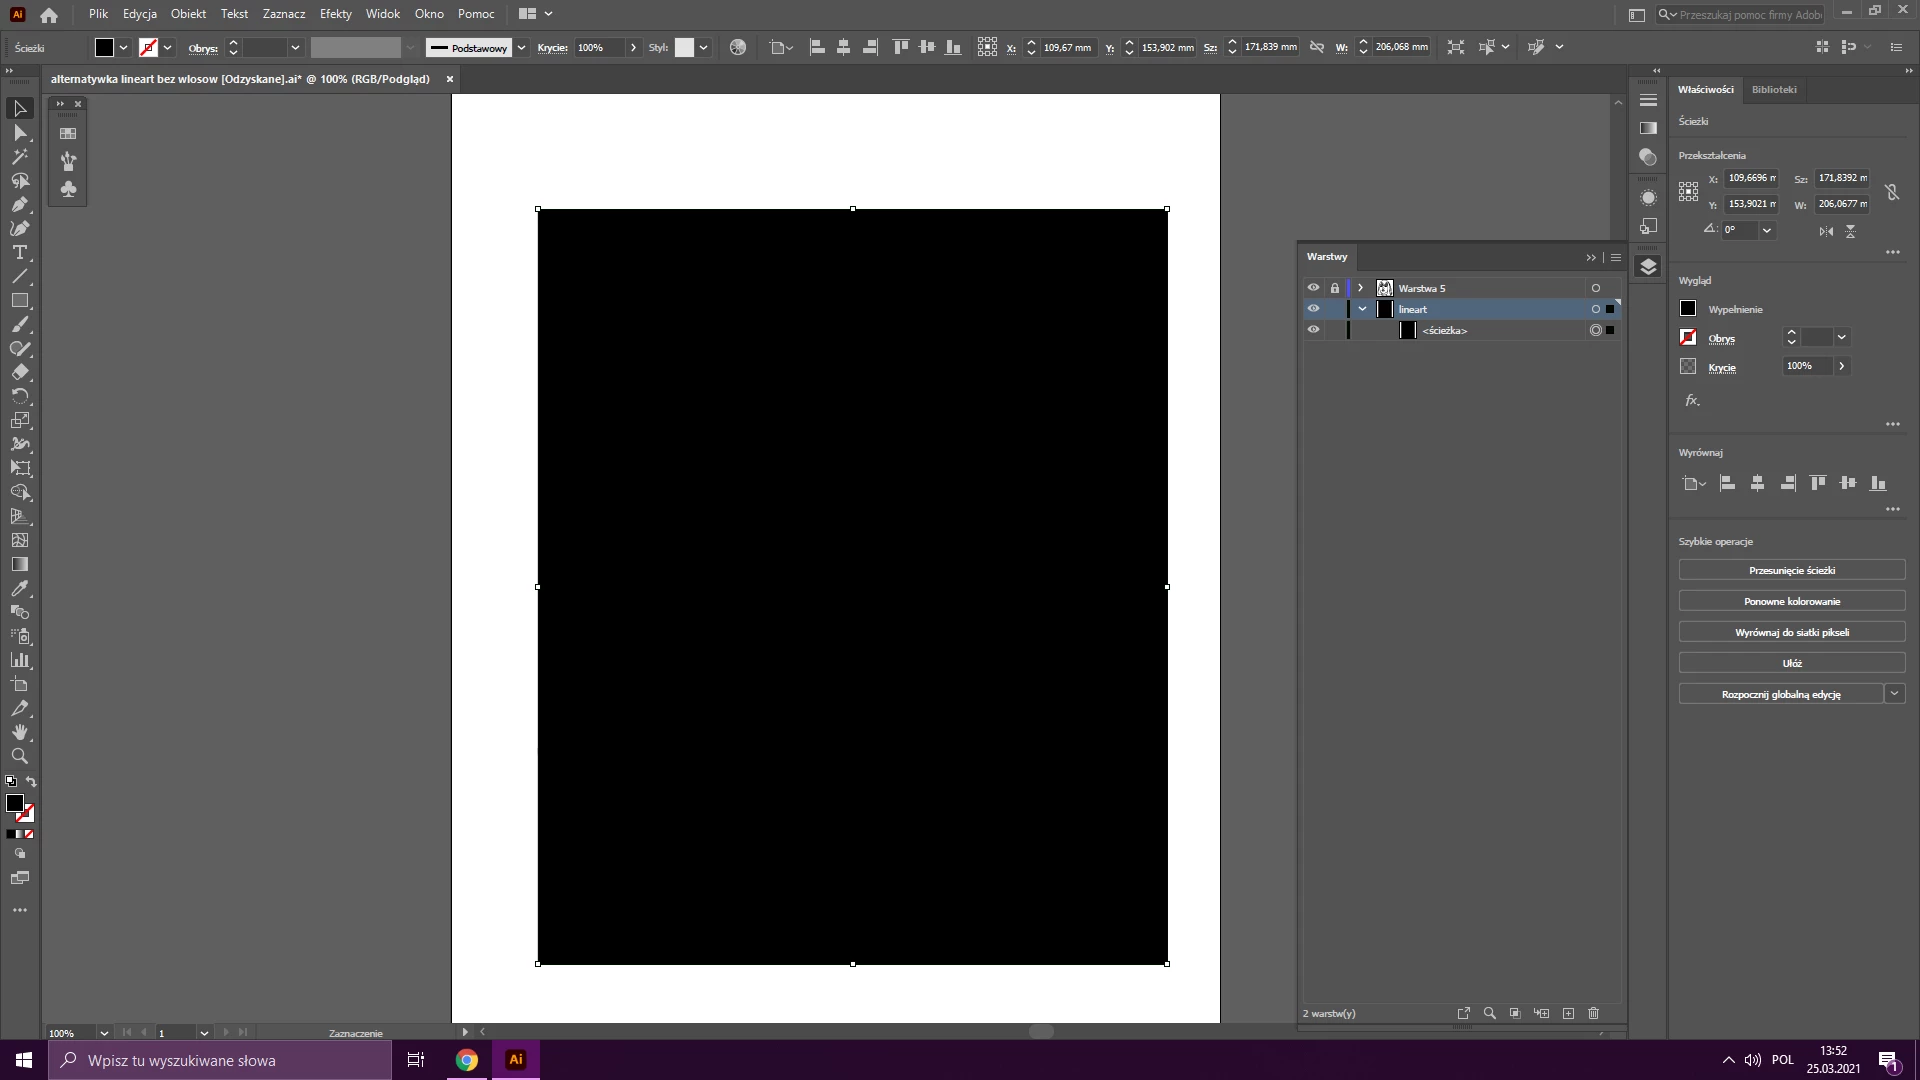Open the Podstawowy brush definition dropdown
Viewport: 1920px width, 1080px height.
(x=521, y=47)
